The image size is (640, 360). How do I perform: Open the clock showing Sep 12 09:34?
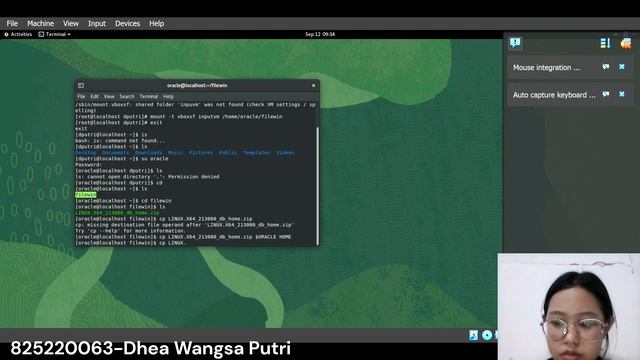coord(320,34)
